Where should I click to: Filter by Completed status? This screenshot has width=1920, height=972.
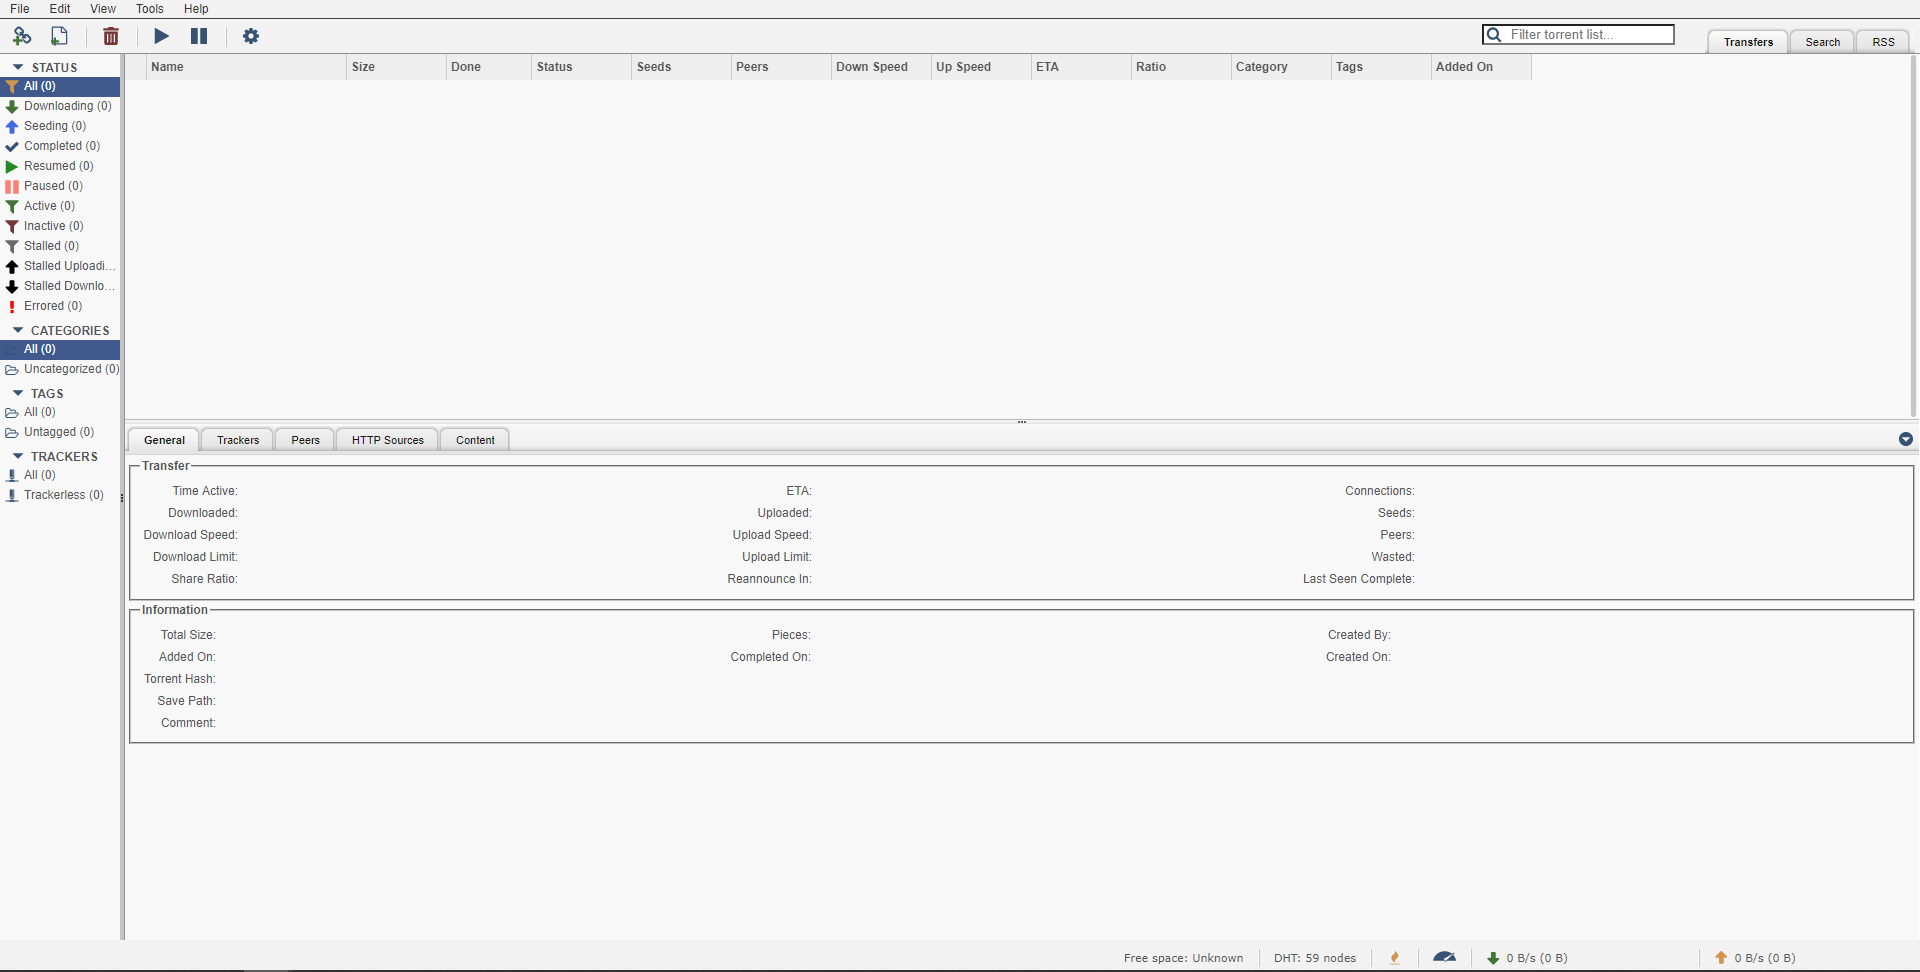click(60, 146)
